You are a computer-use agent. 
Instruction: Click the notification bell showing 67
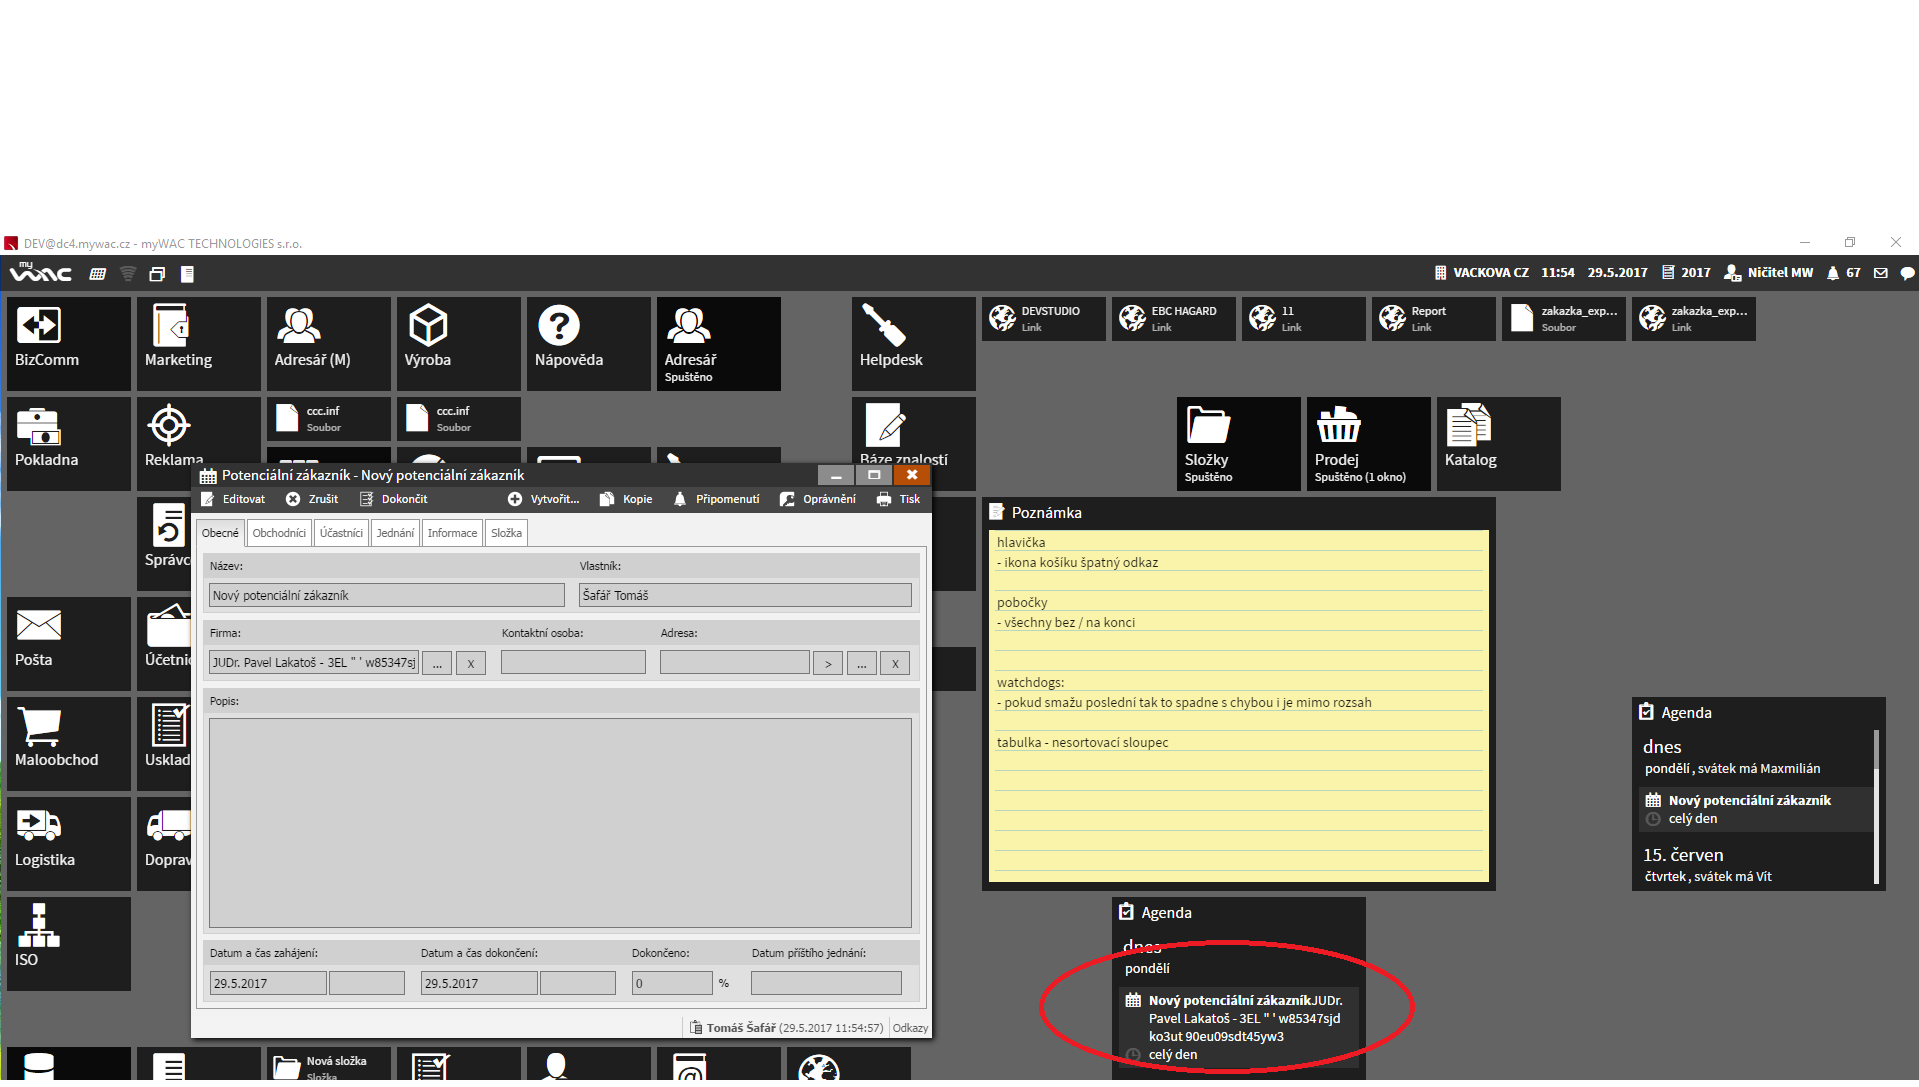point(1842,273)
